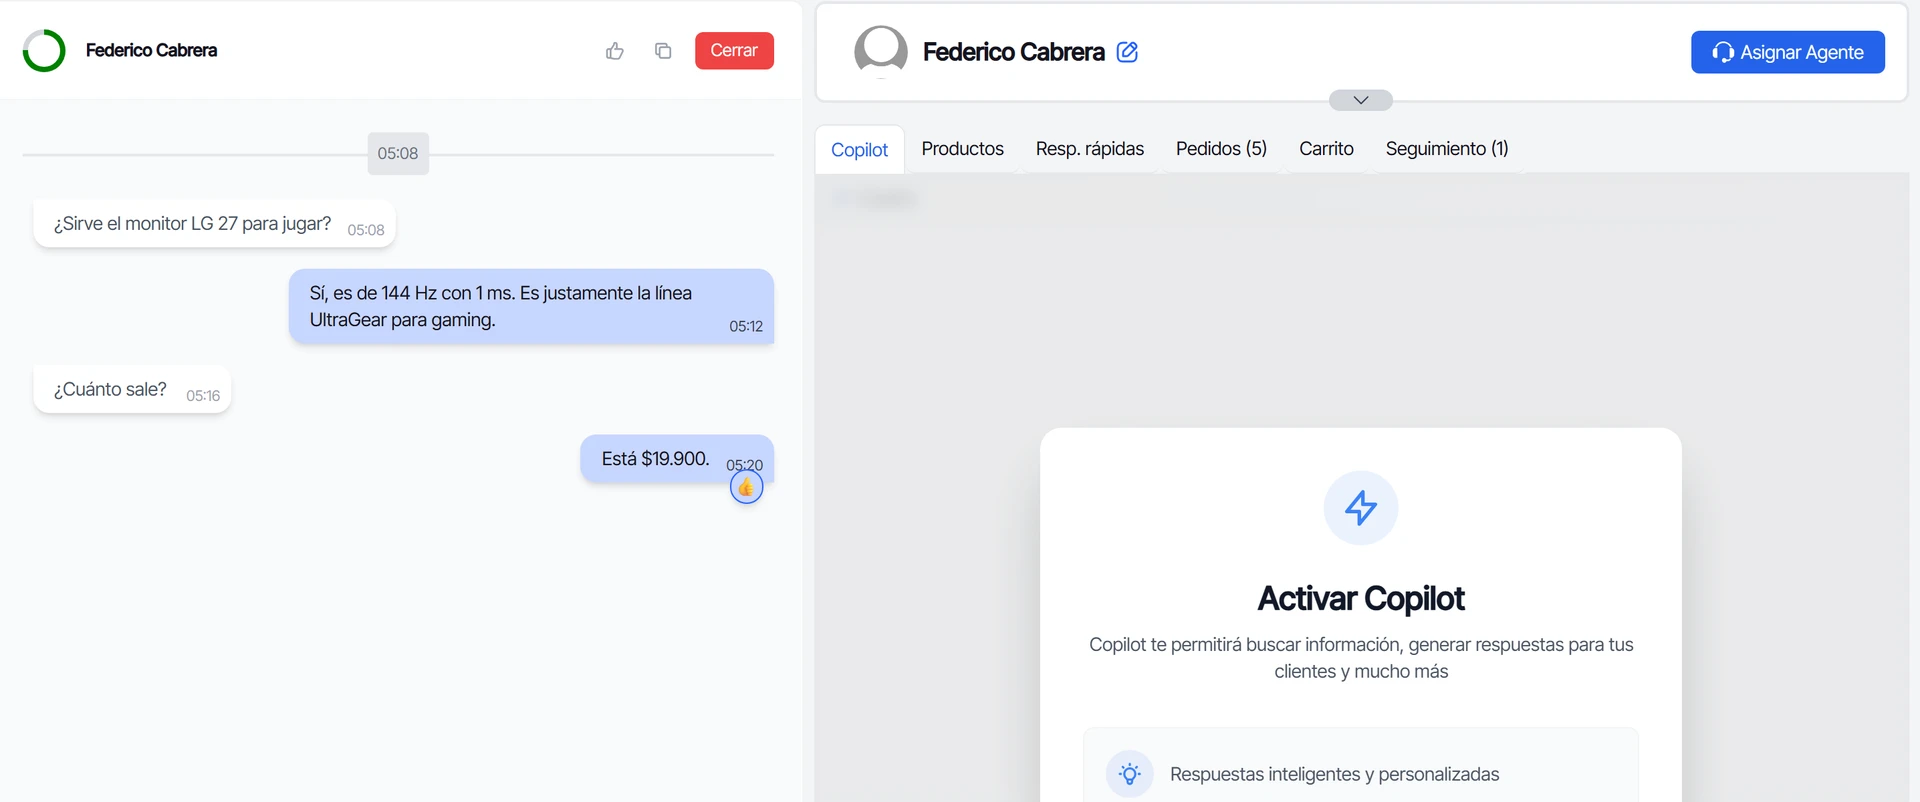The height and width of the screenshot is (802, 1920).
Task: Click the 'Está $19.900.' message
Action: (x=677, y=459)
